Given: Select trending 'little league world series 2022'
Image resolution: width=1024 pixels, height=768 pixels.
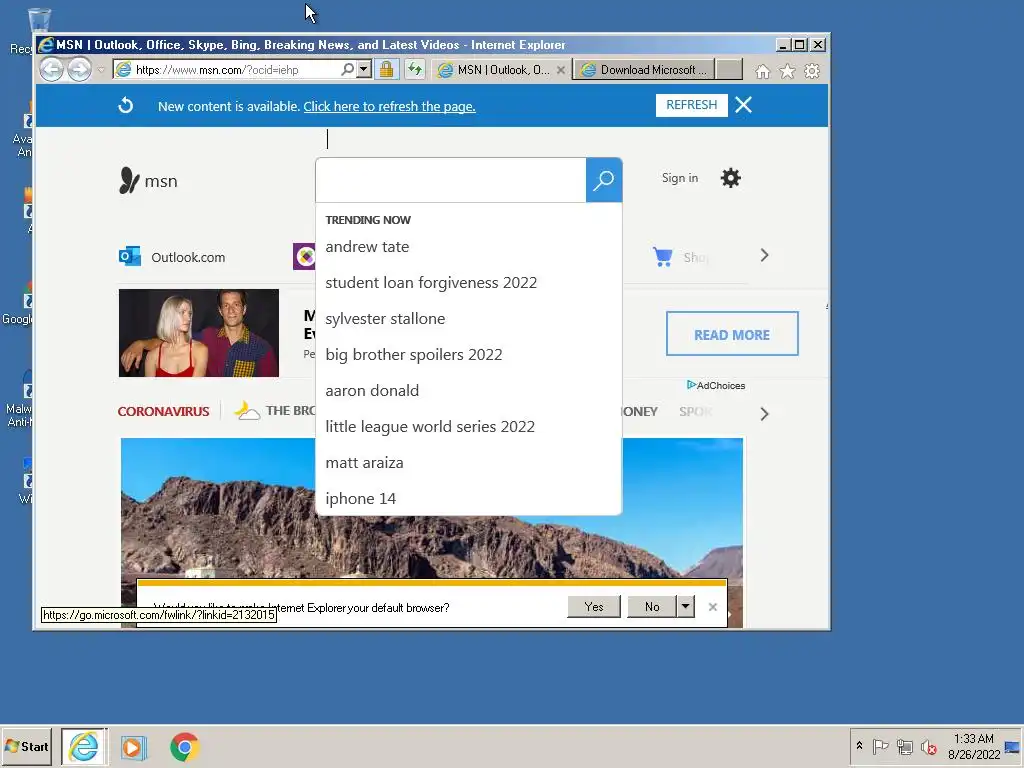Looking at the screenshot, I should pyautogui.click(x=430, y=426).
